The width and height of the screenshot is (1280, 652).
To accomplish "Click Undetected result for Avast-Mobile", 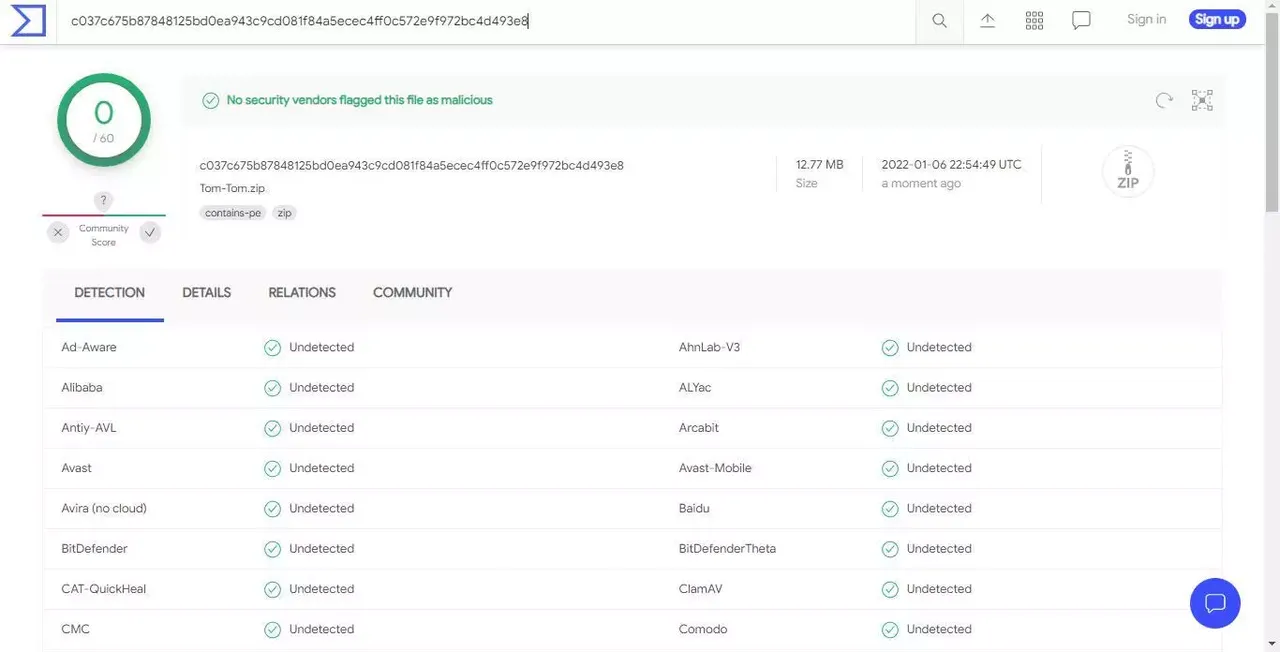I will click(x=939, y=468).
